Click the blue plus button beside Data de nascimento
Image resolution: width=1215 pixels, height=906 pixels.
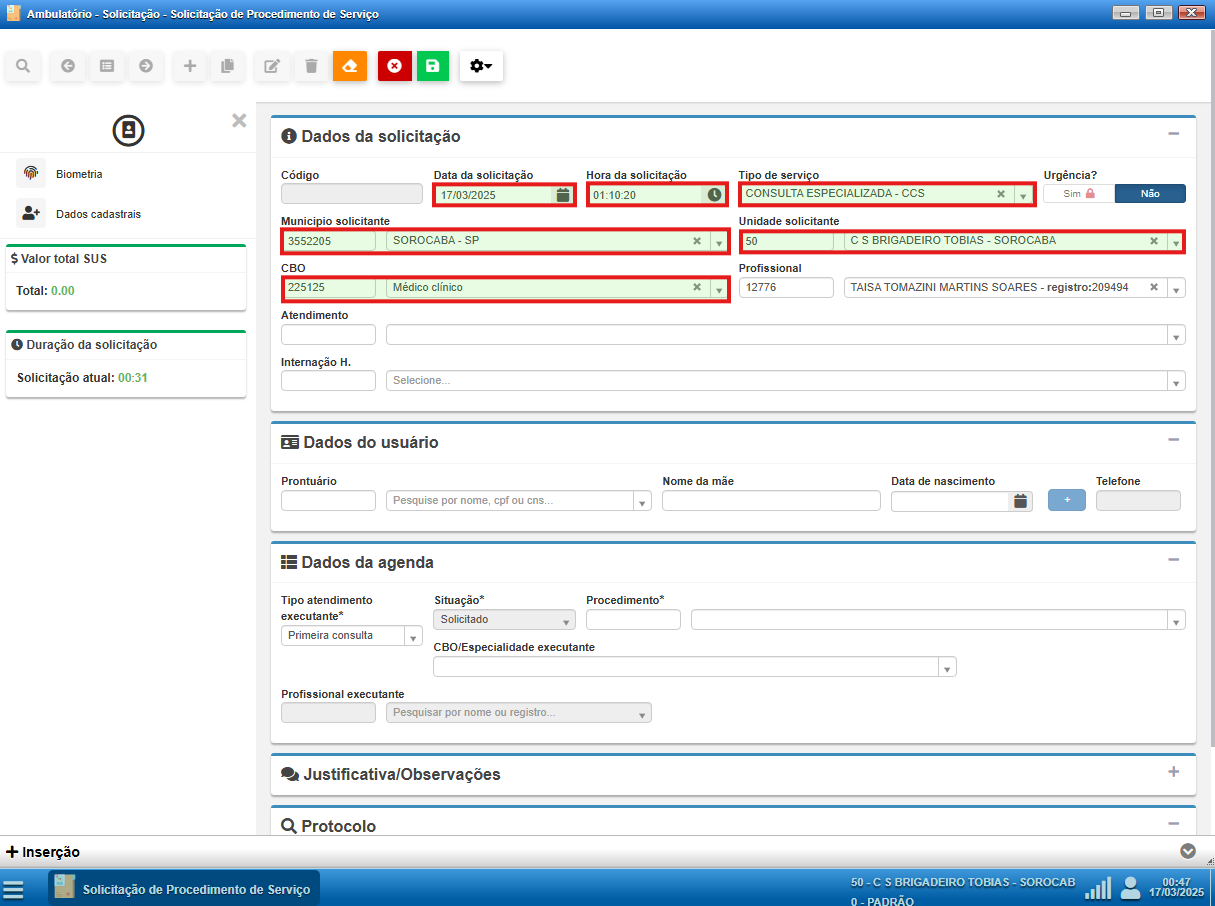click(1066, 500)
